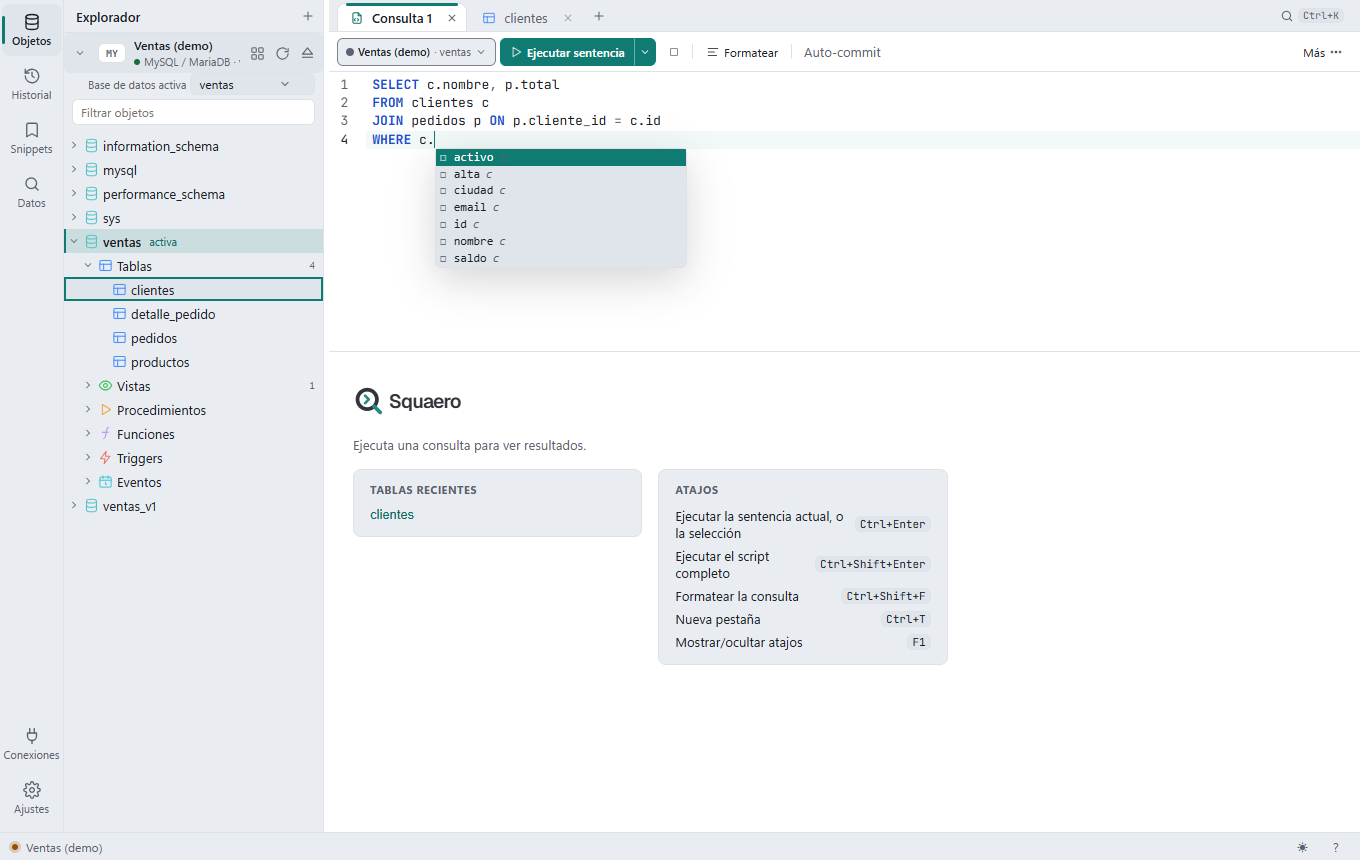
Task: Close the Consulta 1 tab
Action: [452, 18]
